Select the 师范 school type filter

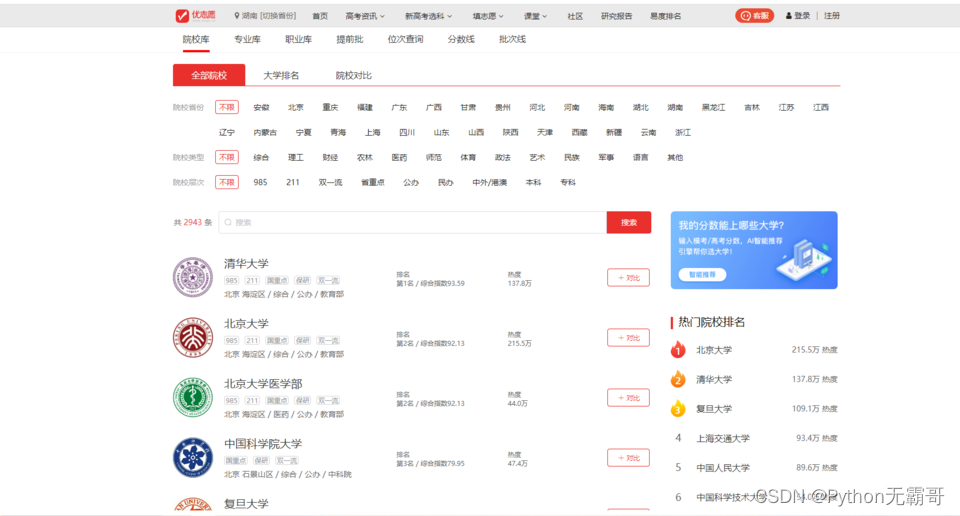[433, 157]
